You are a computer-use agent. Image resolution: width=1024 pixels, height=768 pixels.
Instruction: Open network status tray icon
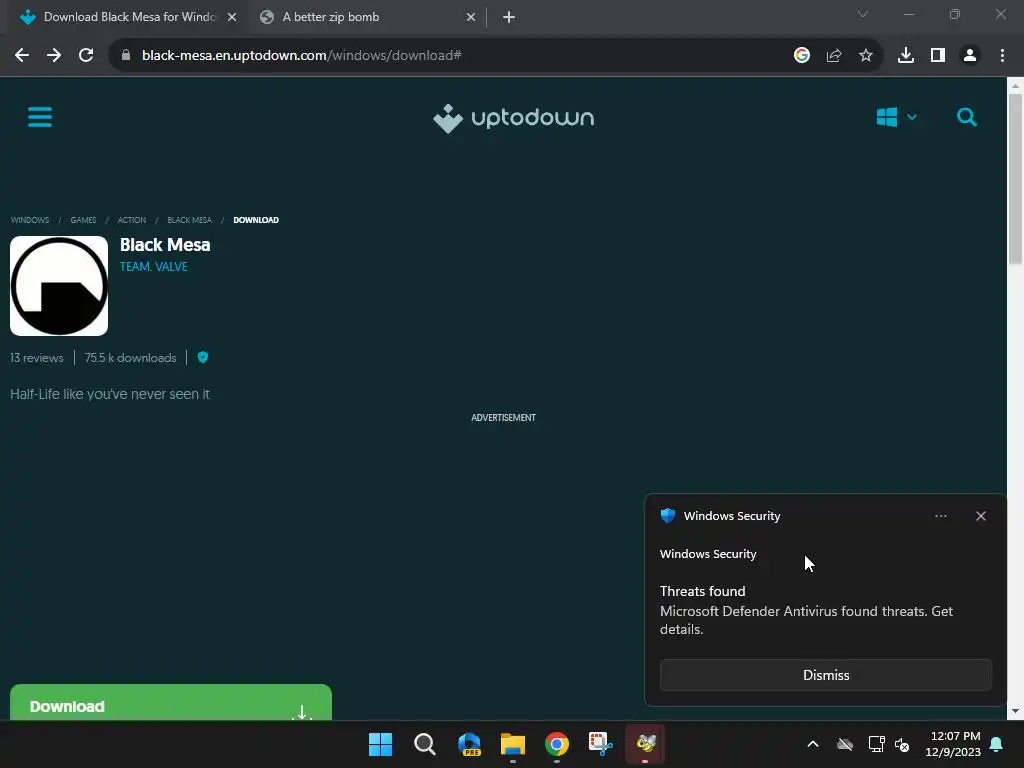click(876, 744)
